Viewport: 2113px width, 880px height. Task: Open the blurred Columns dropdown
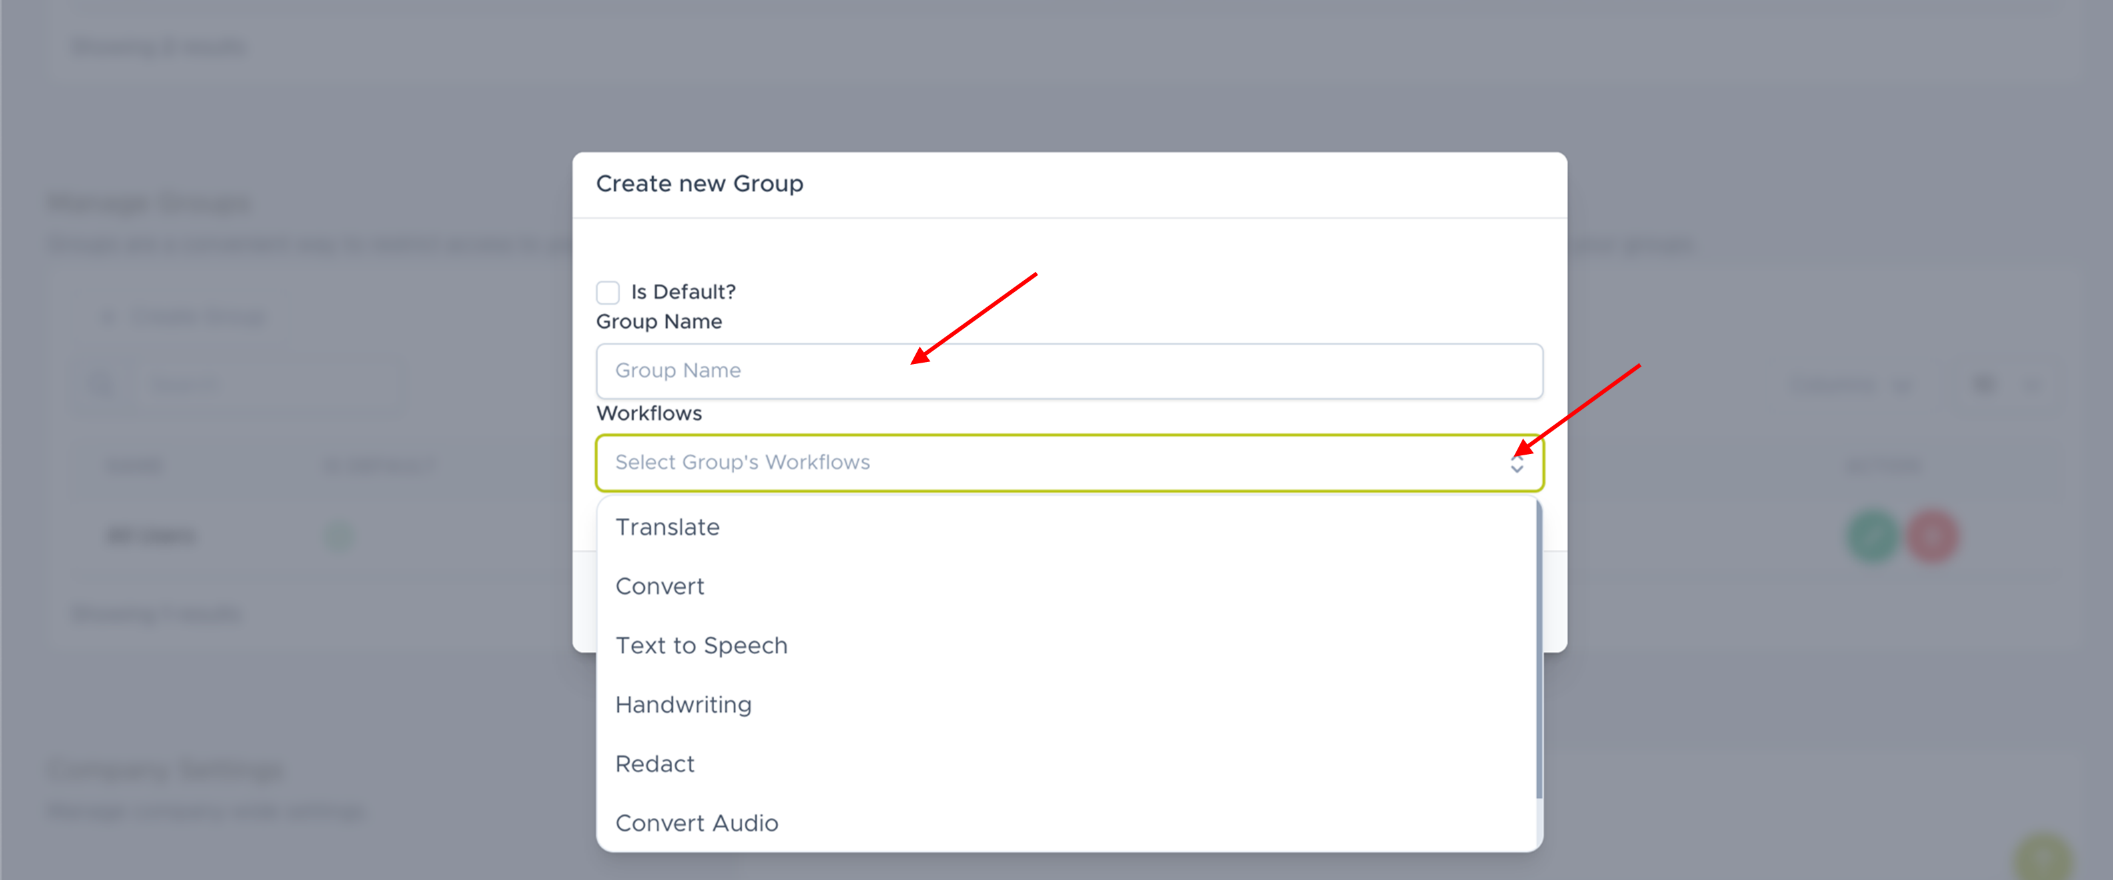pos(1848,385)
